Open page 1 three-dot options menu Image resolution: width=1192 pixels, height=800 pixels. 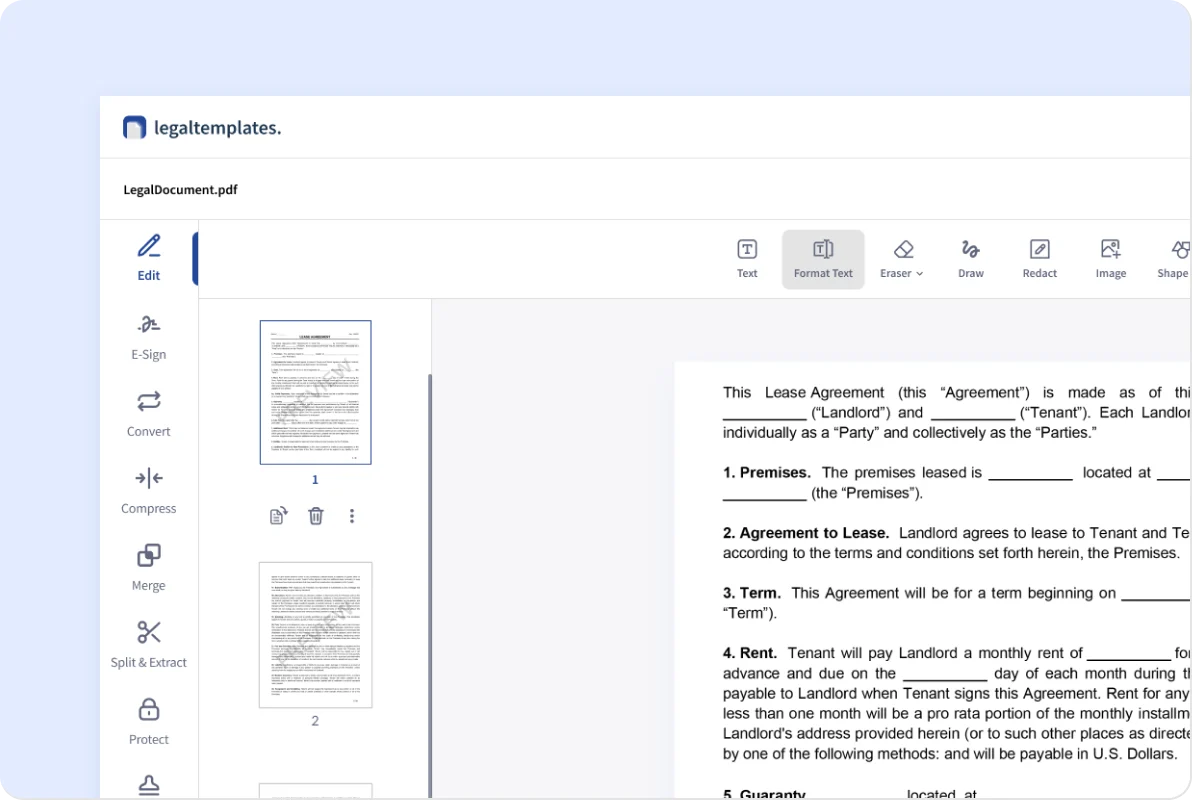pos(352,515)
